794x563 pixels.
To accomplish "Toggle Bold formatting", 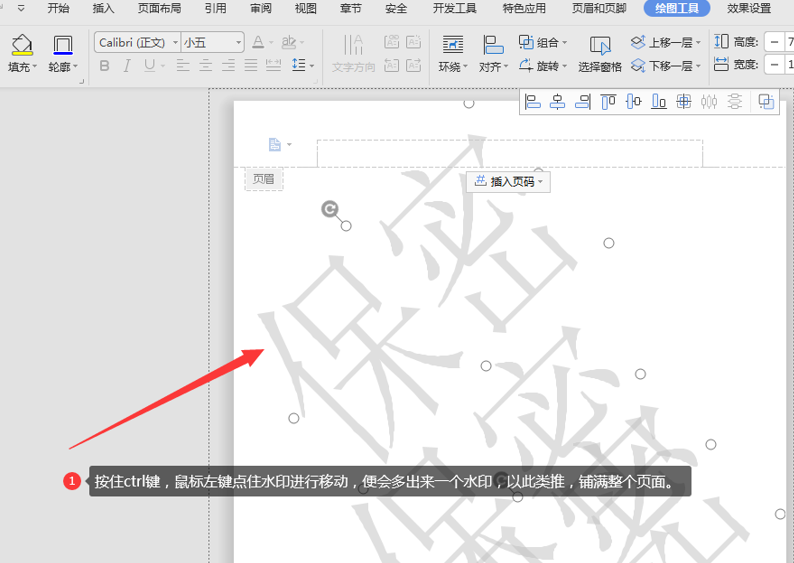I will pos(104,65).
